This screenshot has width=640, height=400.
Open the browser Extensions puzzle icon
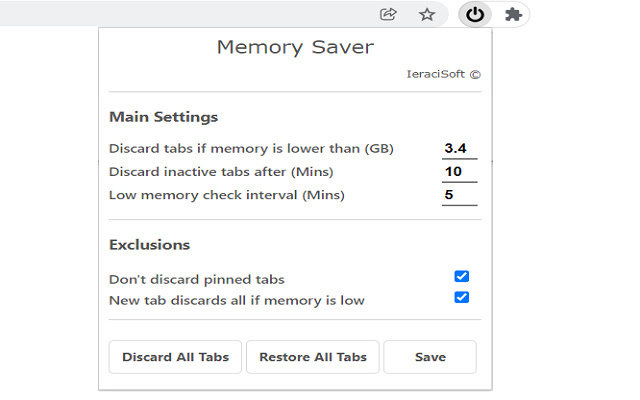[513, 14]
